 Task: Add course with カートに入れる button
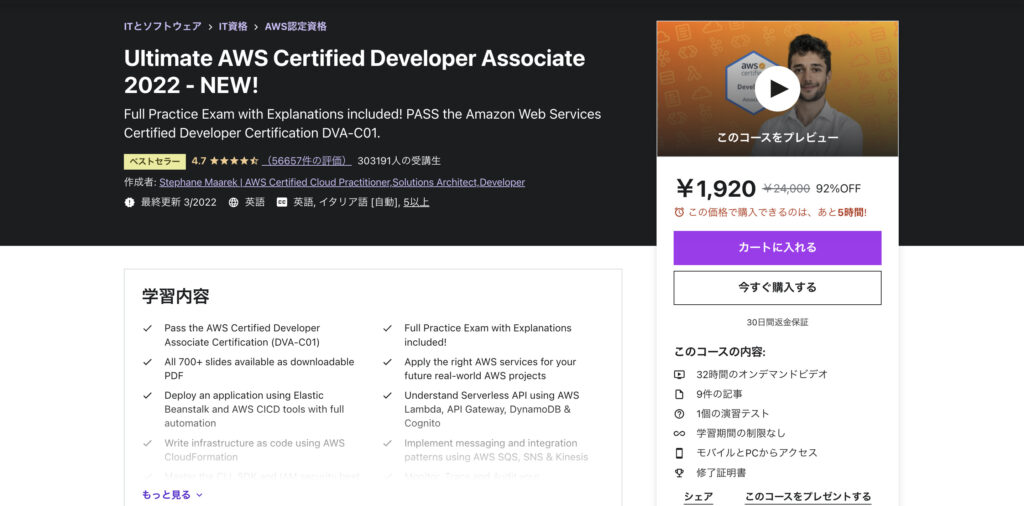[777, 247]
